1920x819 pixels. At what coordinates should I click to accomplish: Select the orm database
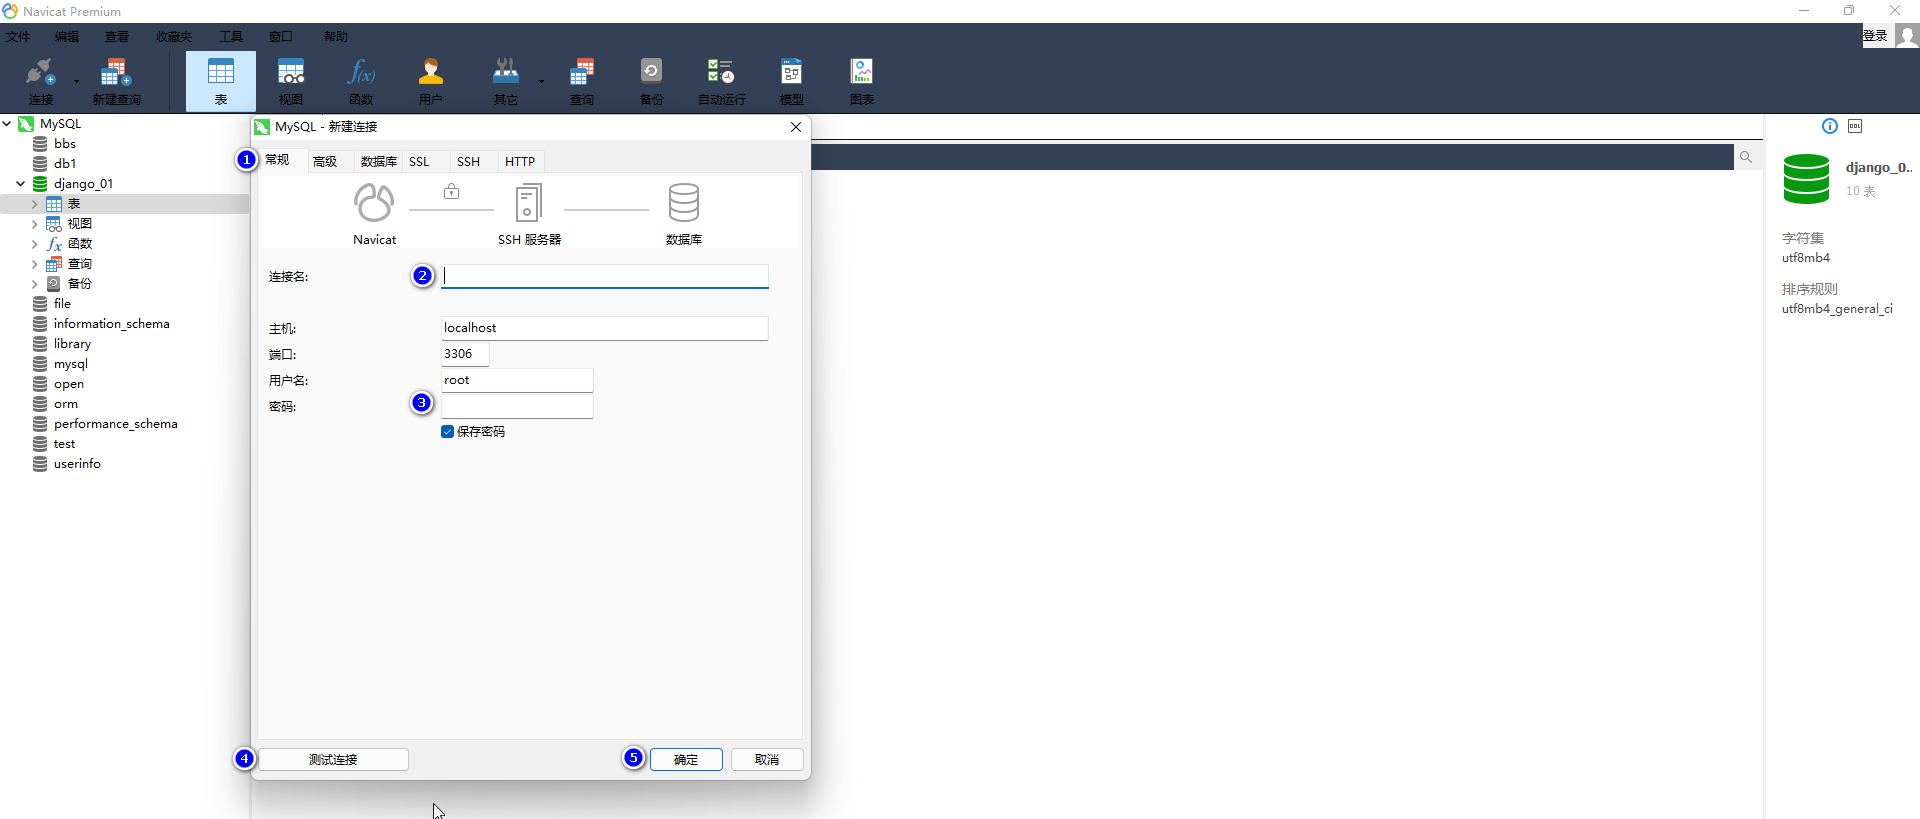click(x=65, y=404)
